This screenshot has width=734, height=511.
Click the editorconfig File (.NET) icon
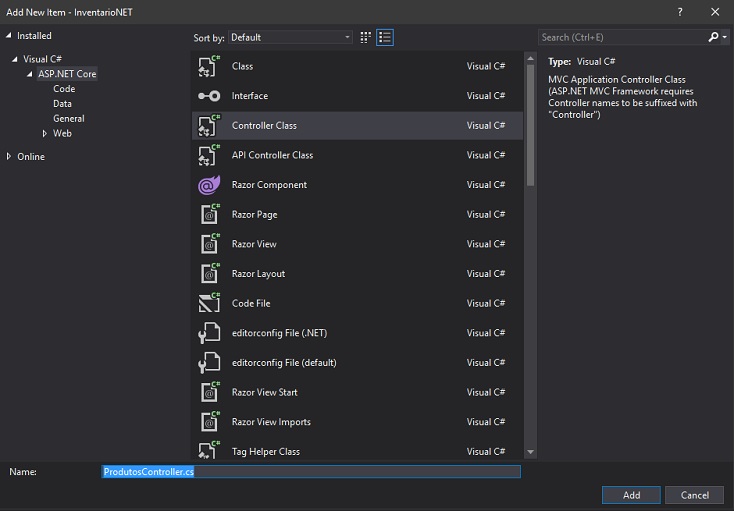(x=209, y=333)
